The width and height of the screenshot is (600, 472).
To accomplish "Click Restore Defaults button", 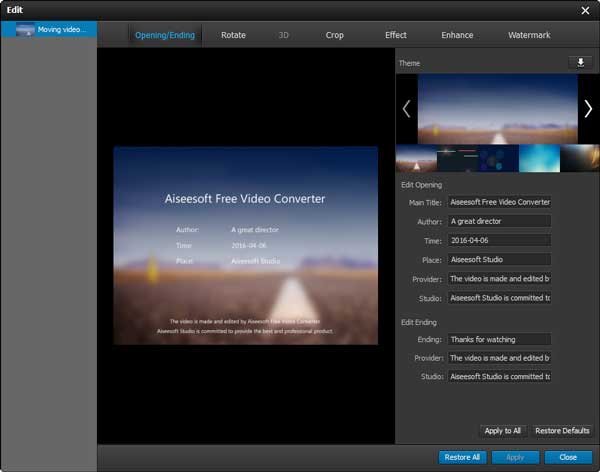I will pos(562,431).
